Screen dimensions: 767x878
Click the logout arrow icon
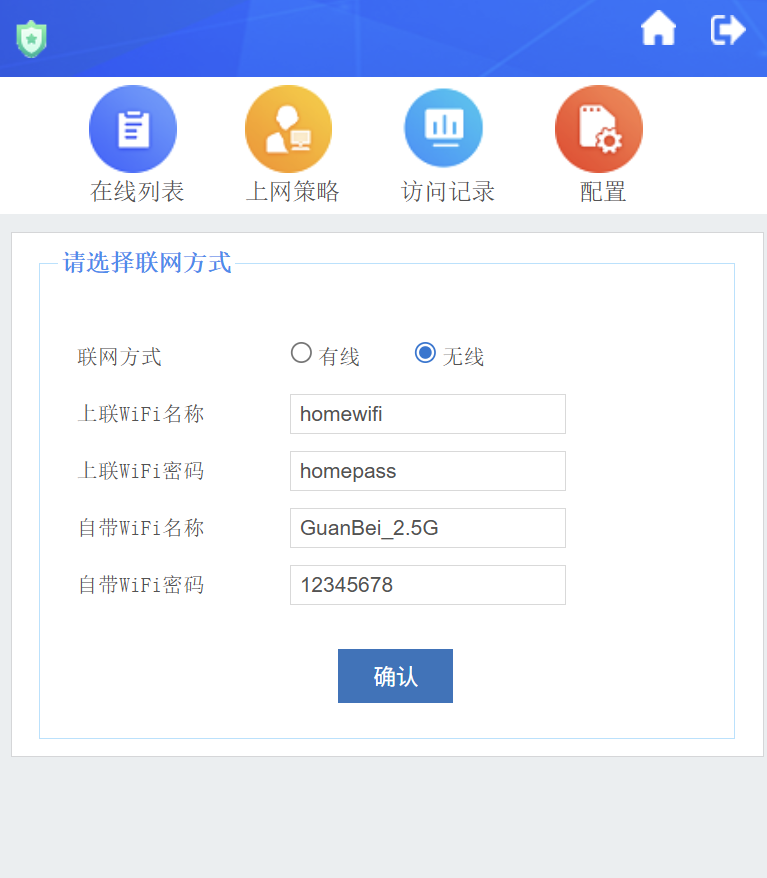728,30
